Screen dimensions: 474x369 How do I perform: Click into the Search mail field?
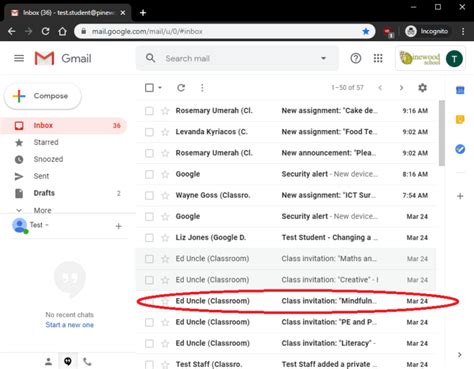pyautogui.click(x=238, y=58)
